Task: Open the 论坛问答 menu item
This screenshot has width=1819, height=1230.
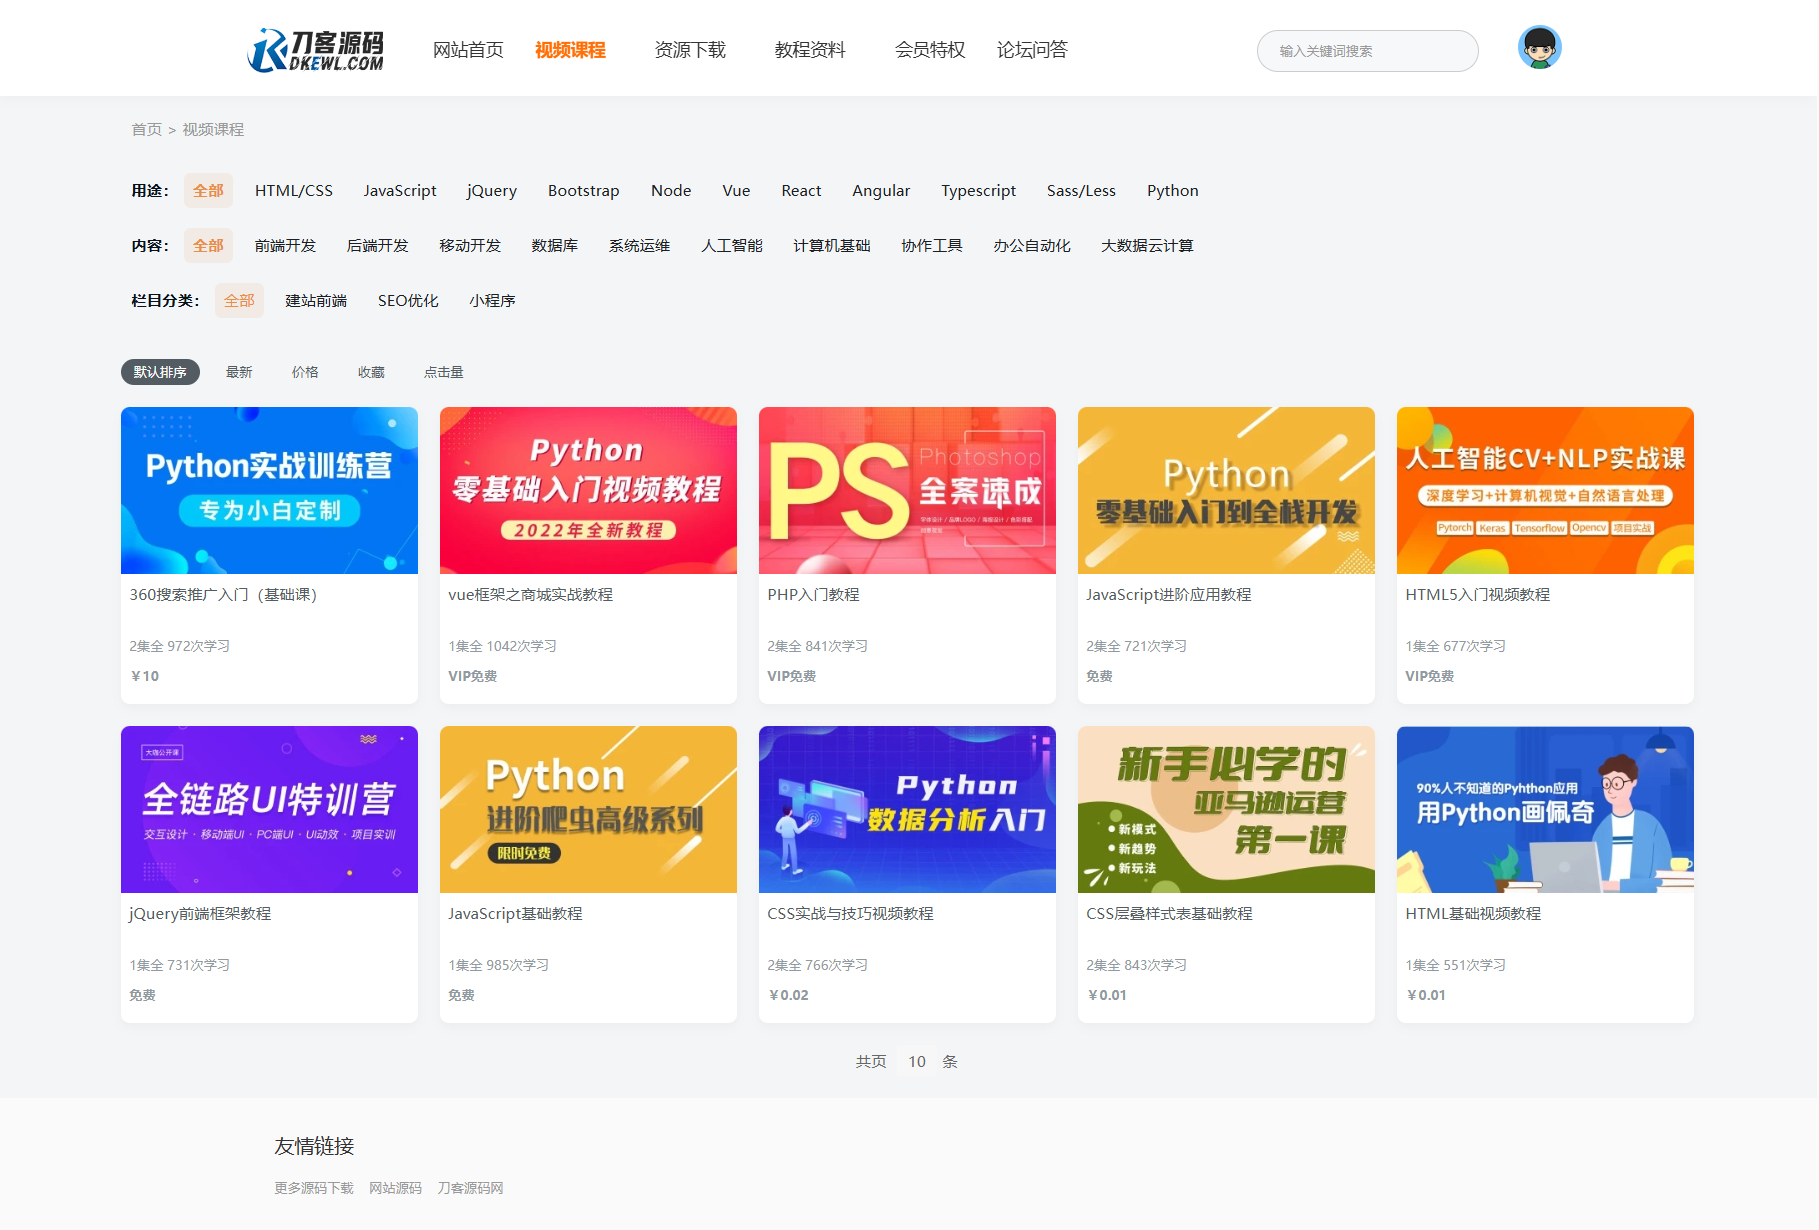Action: click(1033, 50)
